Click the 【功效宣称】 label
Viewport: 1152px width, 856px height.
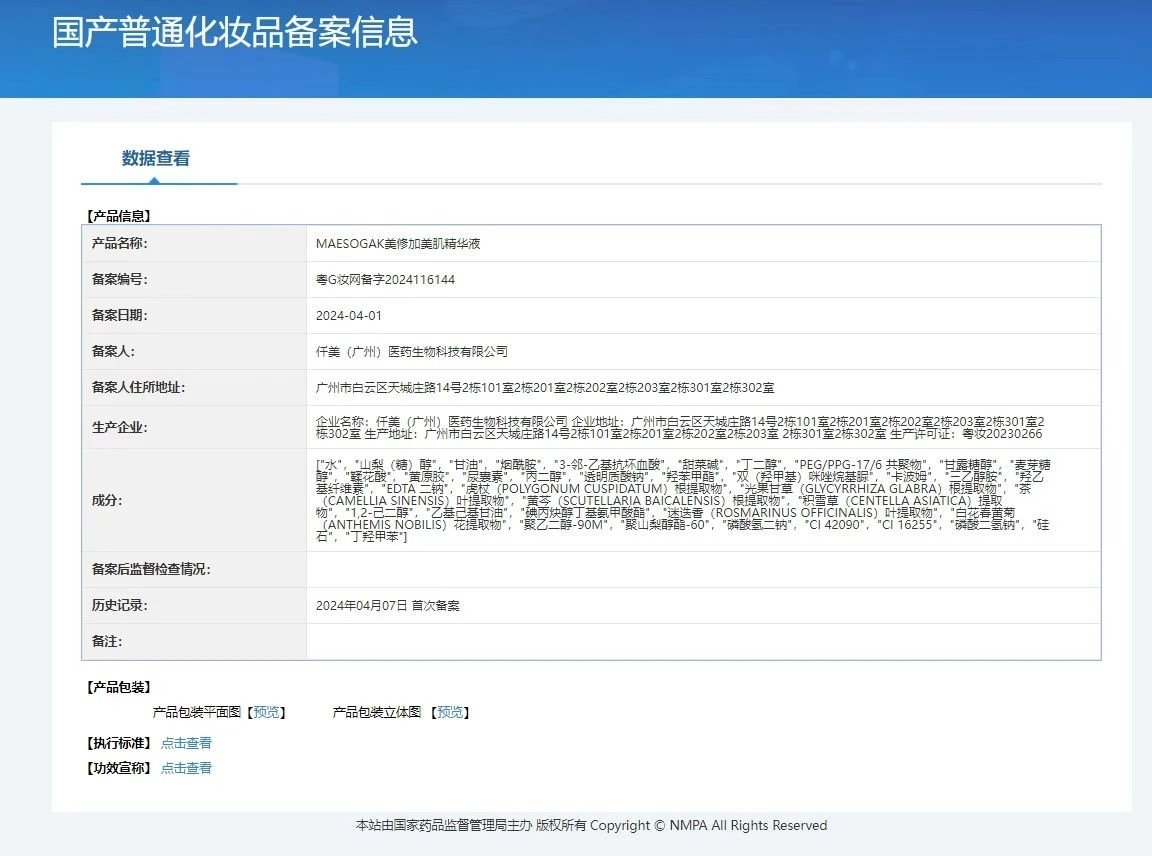(x=118, y=768)
